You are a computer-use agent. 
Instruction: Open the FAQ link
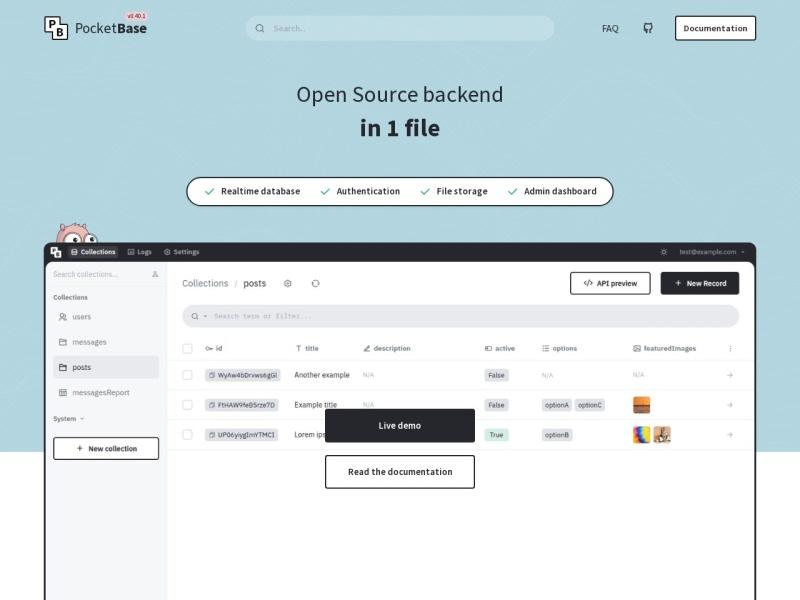pos(610,29)
